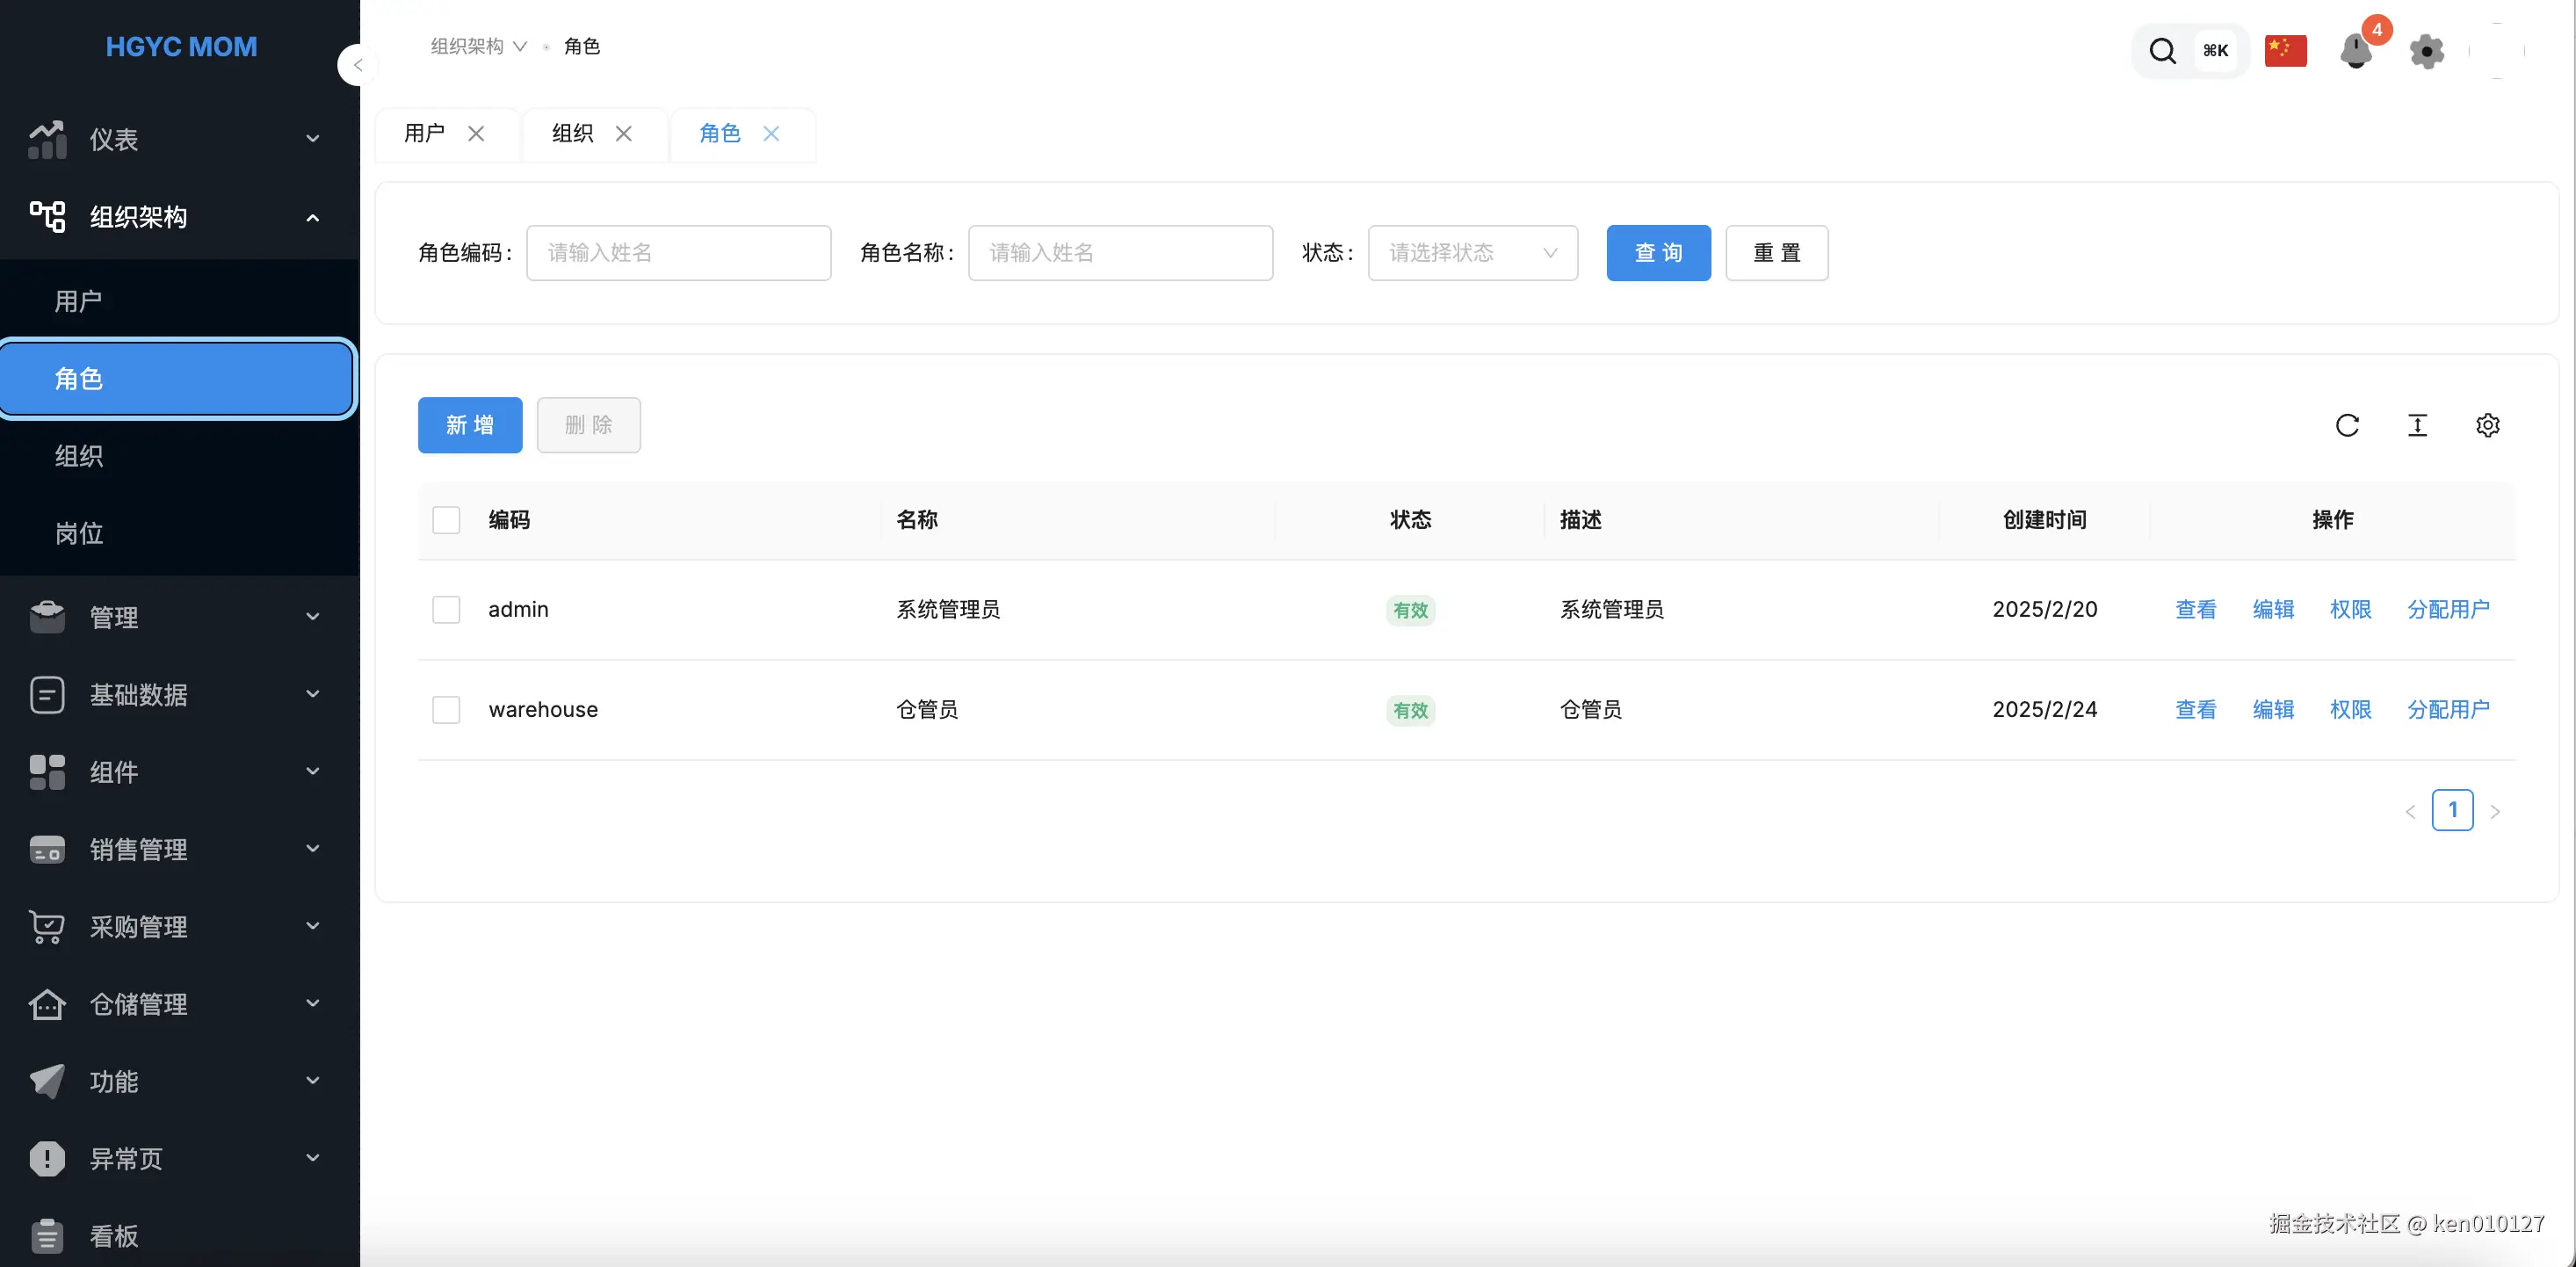Click the 新增 button
Image resolution: width=2576 pixels, height=1267 pixels.
click(x=470, y=425)
